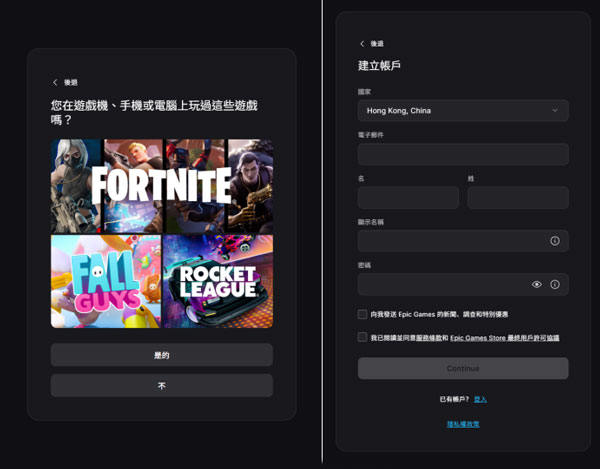Viewport: 600px width, 469px height.
Task: Click the '建立帳戶' heading text
Action: point(379,65)
